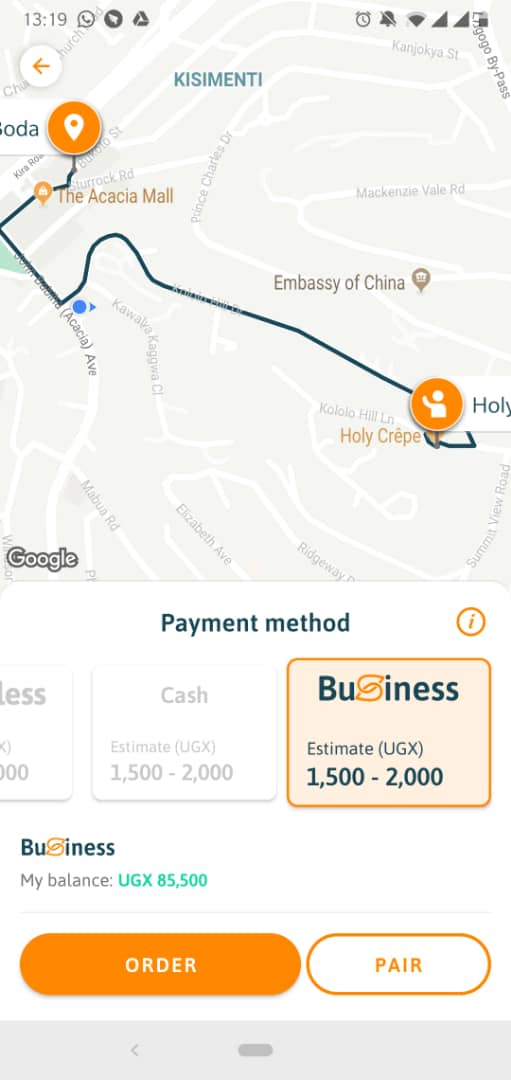The width and height of the screenshot is (511, 1080).
Task: Select the Cash payment card
Action: point(184,733)
